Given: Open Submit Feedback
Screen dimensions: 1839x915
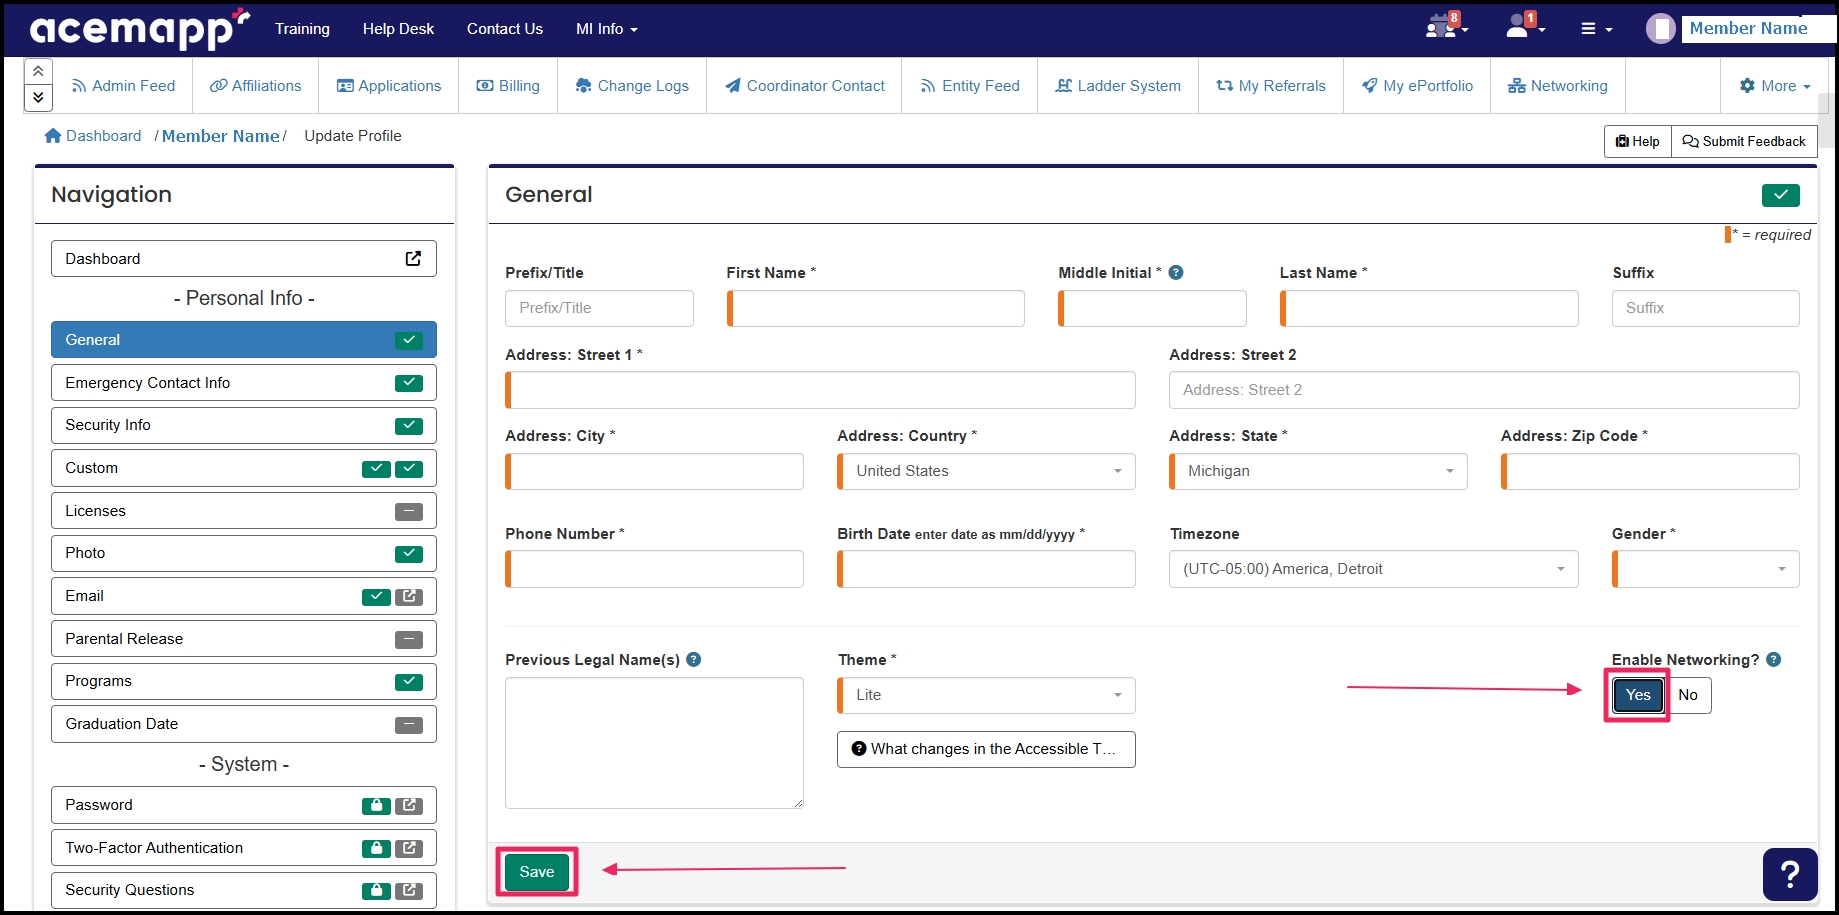Looking at the screenshot, I should point(1744,141).
